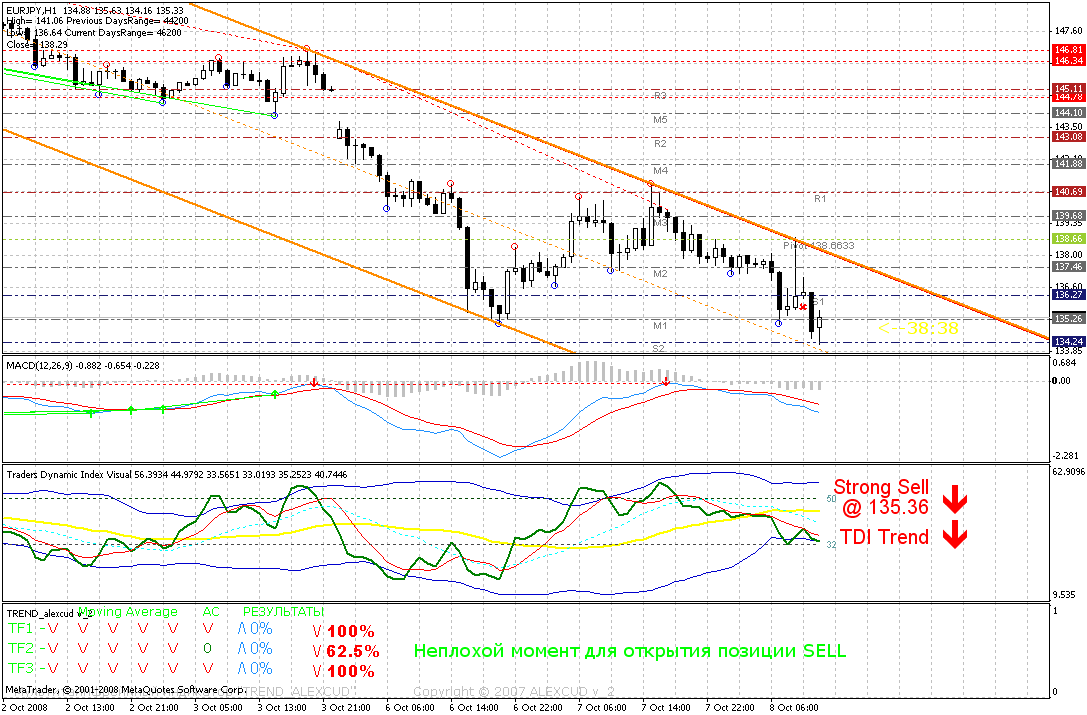1087x715 pixels.
Task: Click the red arrow beside TDI Trend
Action: [x=955, y=535]
